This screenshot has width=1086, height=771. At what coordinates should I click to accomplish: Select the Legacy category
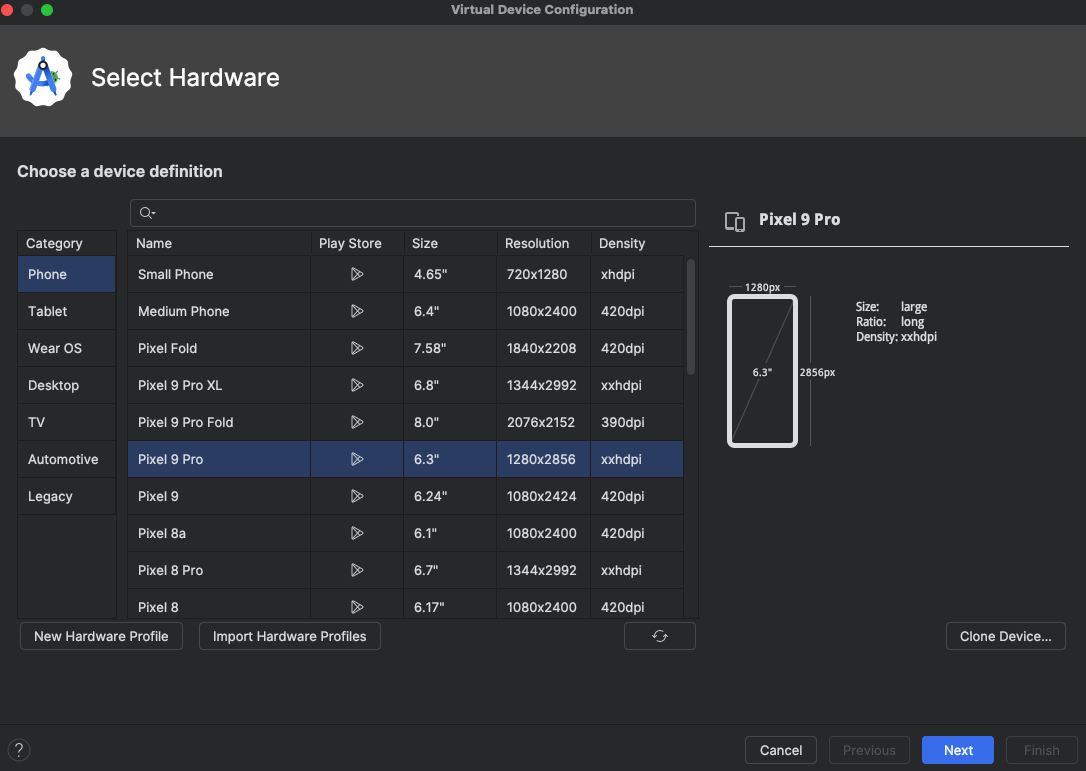click(66, 496)
